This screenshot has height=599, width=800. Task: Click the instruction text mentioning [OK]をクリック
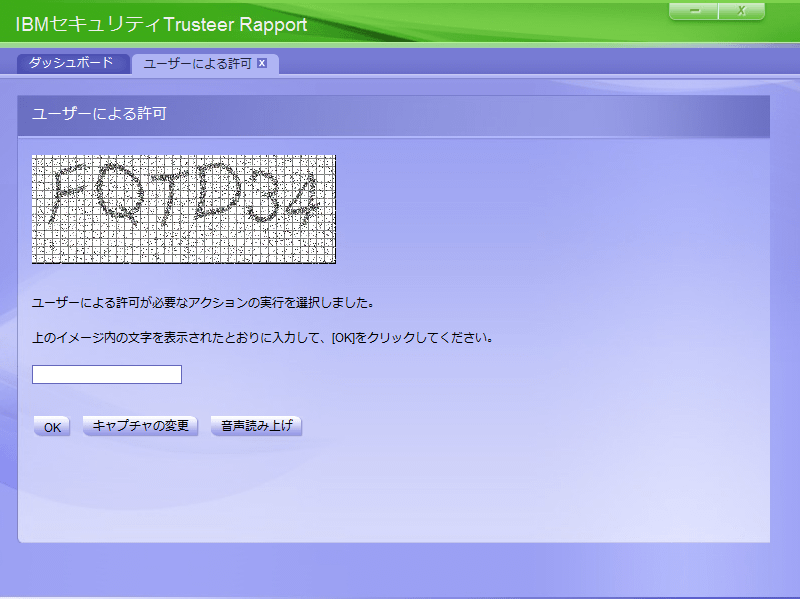[x=262, y=338]
